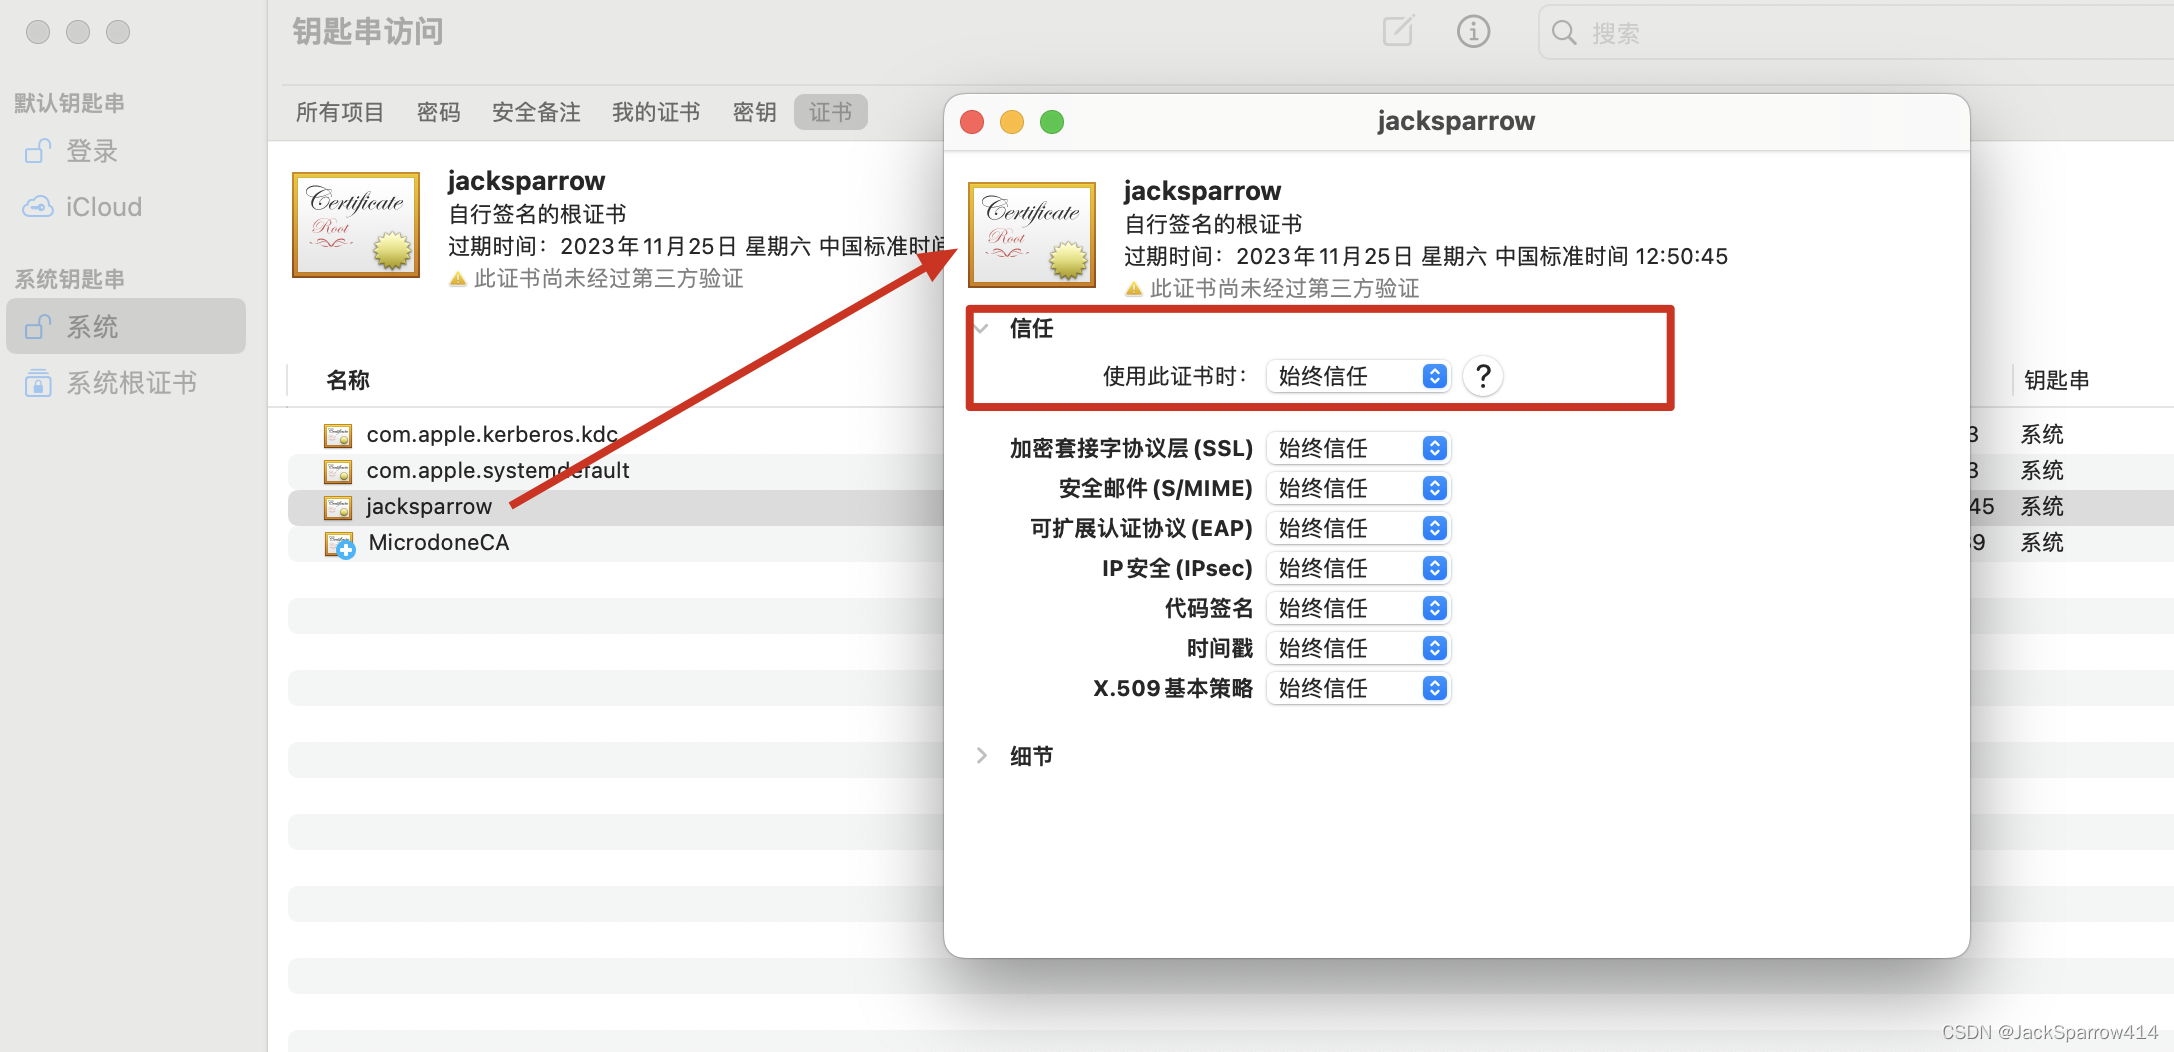Click the warning triangle in jacksparrow dialog
The width and height of the screenshot is (2174, 1052).
(1133, 289)
